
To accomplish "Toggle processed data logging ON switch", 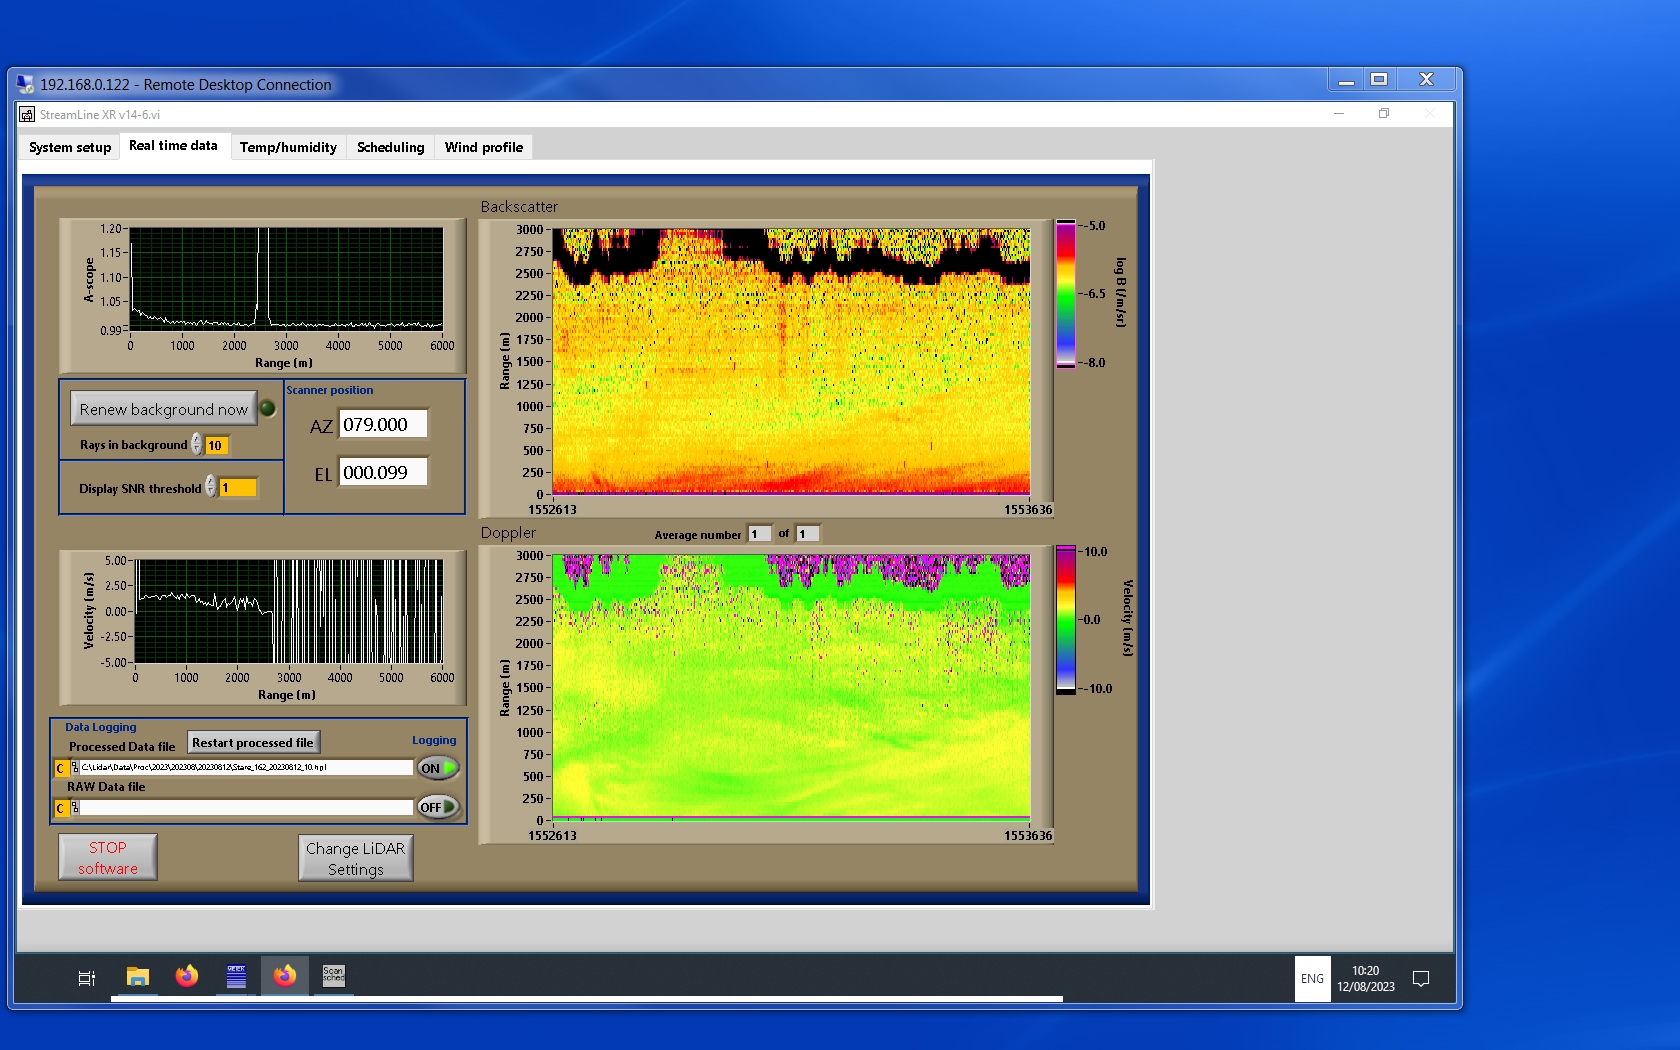I will point(438,768).
